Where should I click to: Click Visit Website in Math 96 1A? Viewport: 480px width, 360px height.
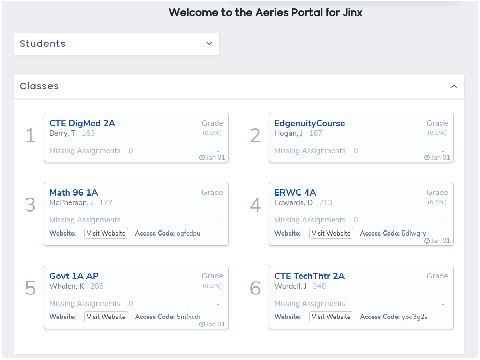(x=106, y=233)
